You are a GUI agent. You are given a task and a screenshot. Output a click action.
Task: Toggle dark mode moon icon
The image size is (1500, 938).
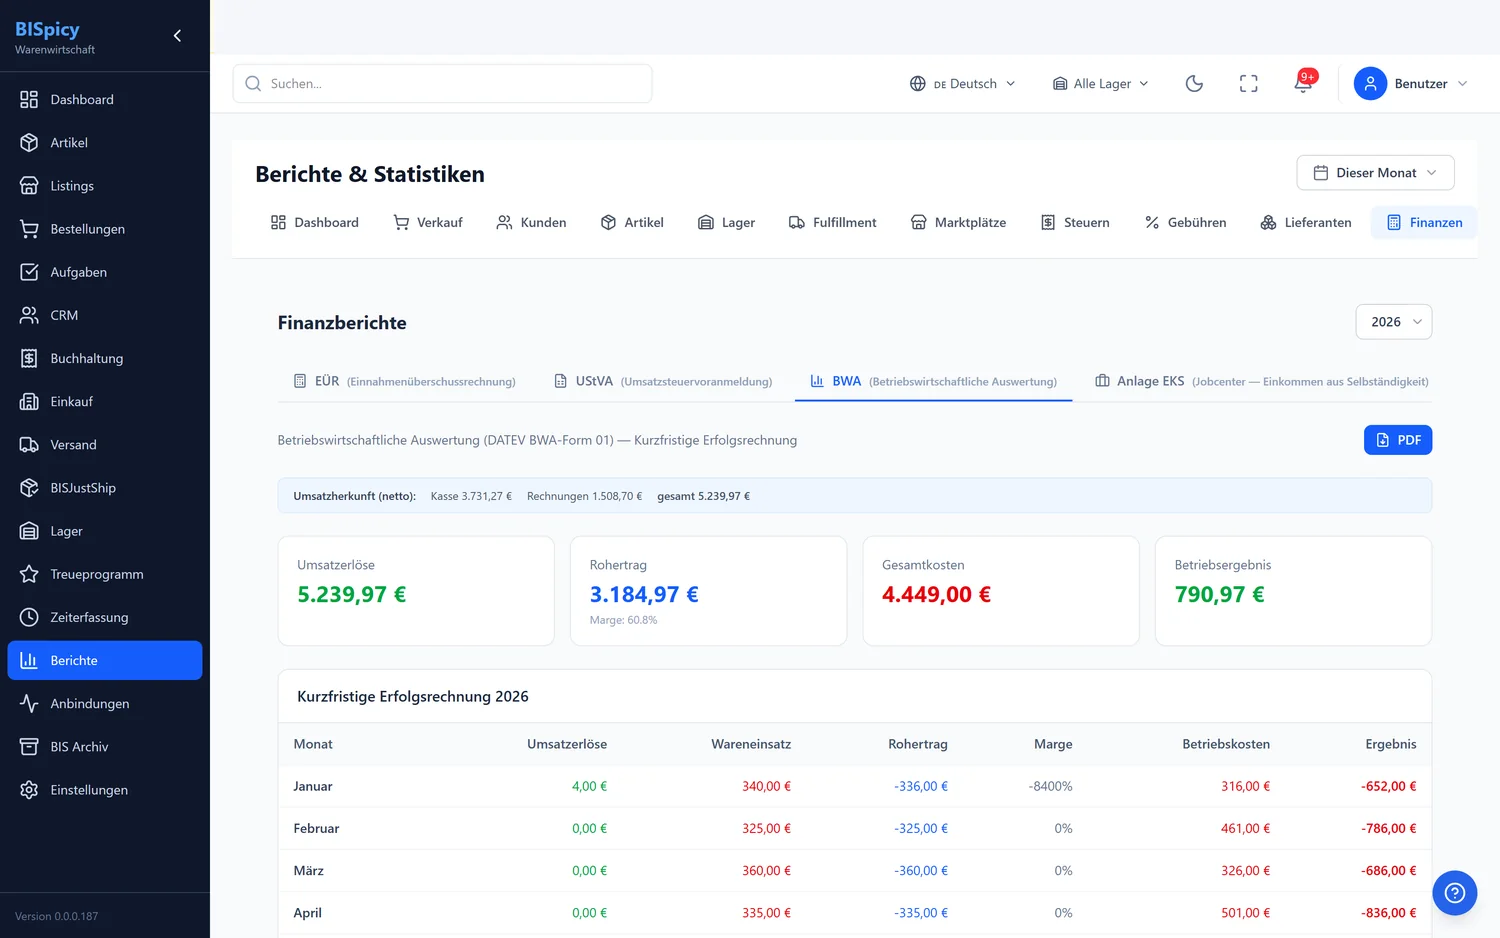[x=1194, y=84]
